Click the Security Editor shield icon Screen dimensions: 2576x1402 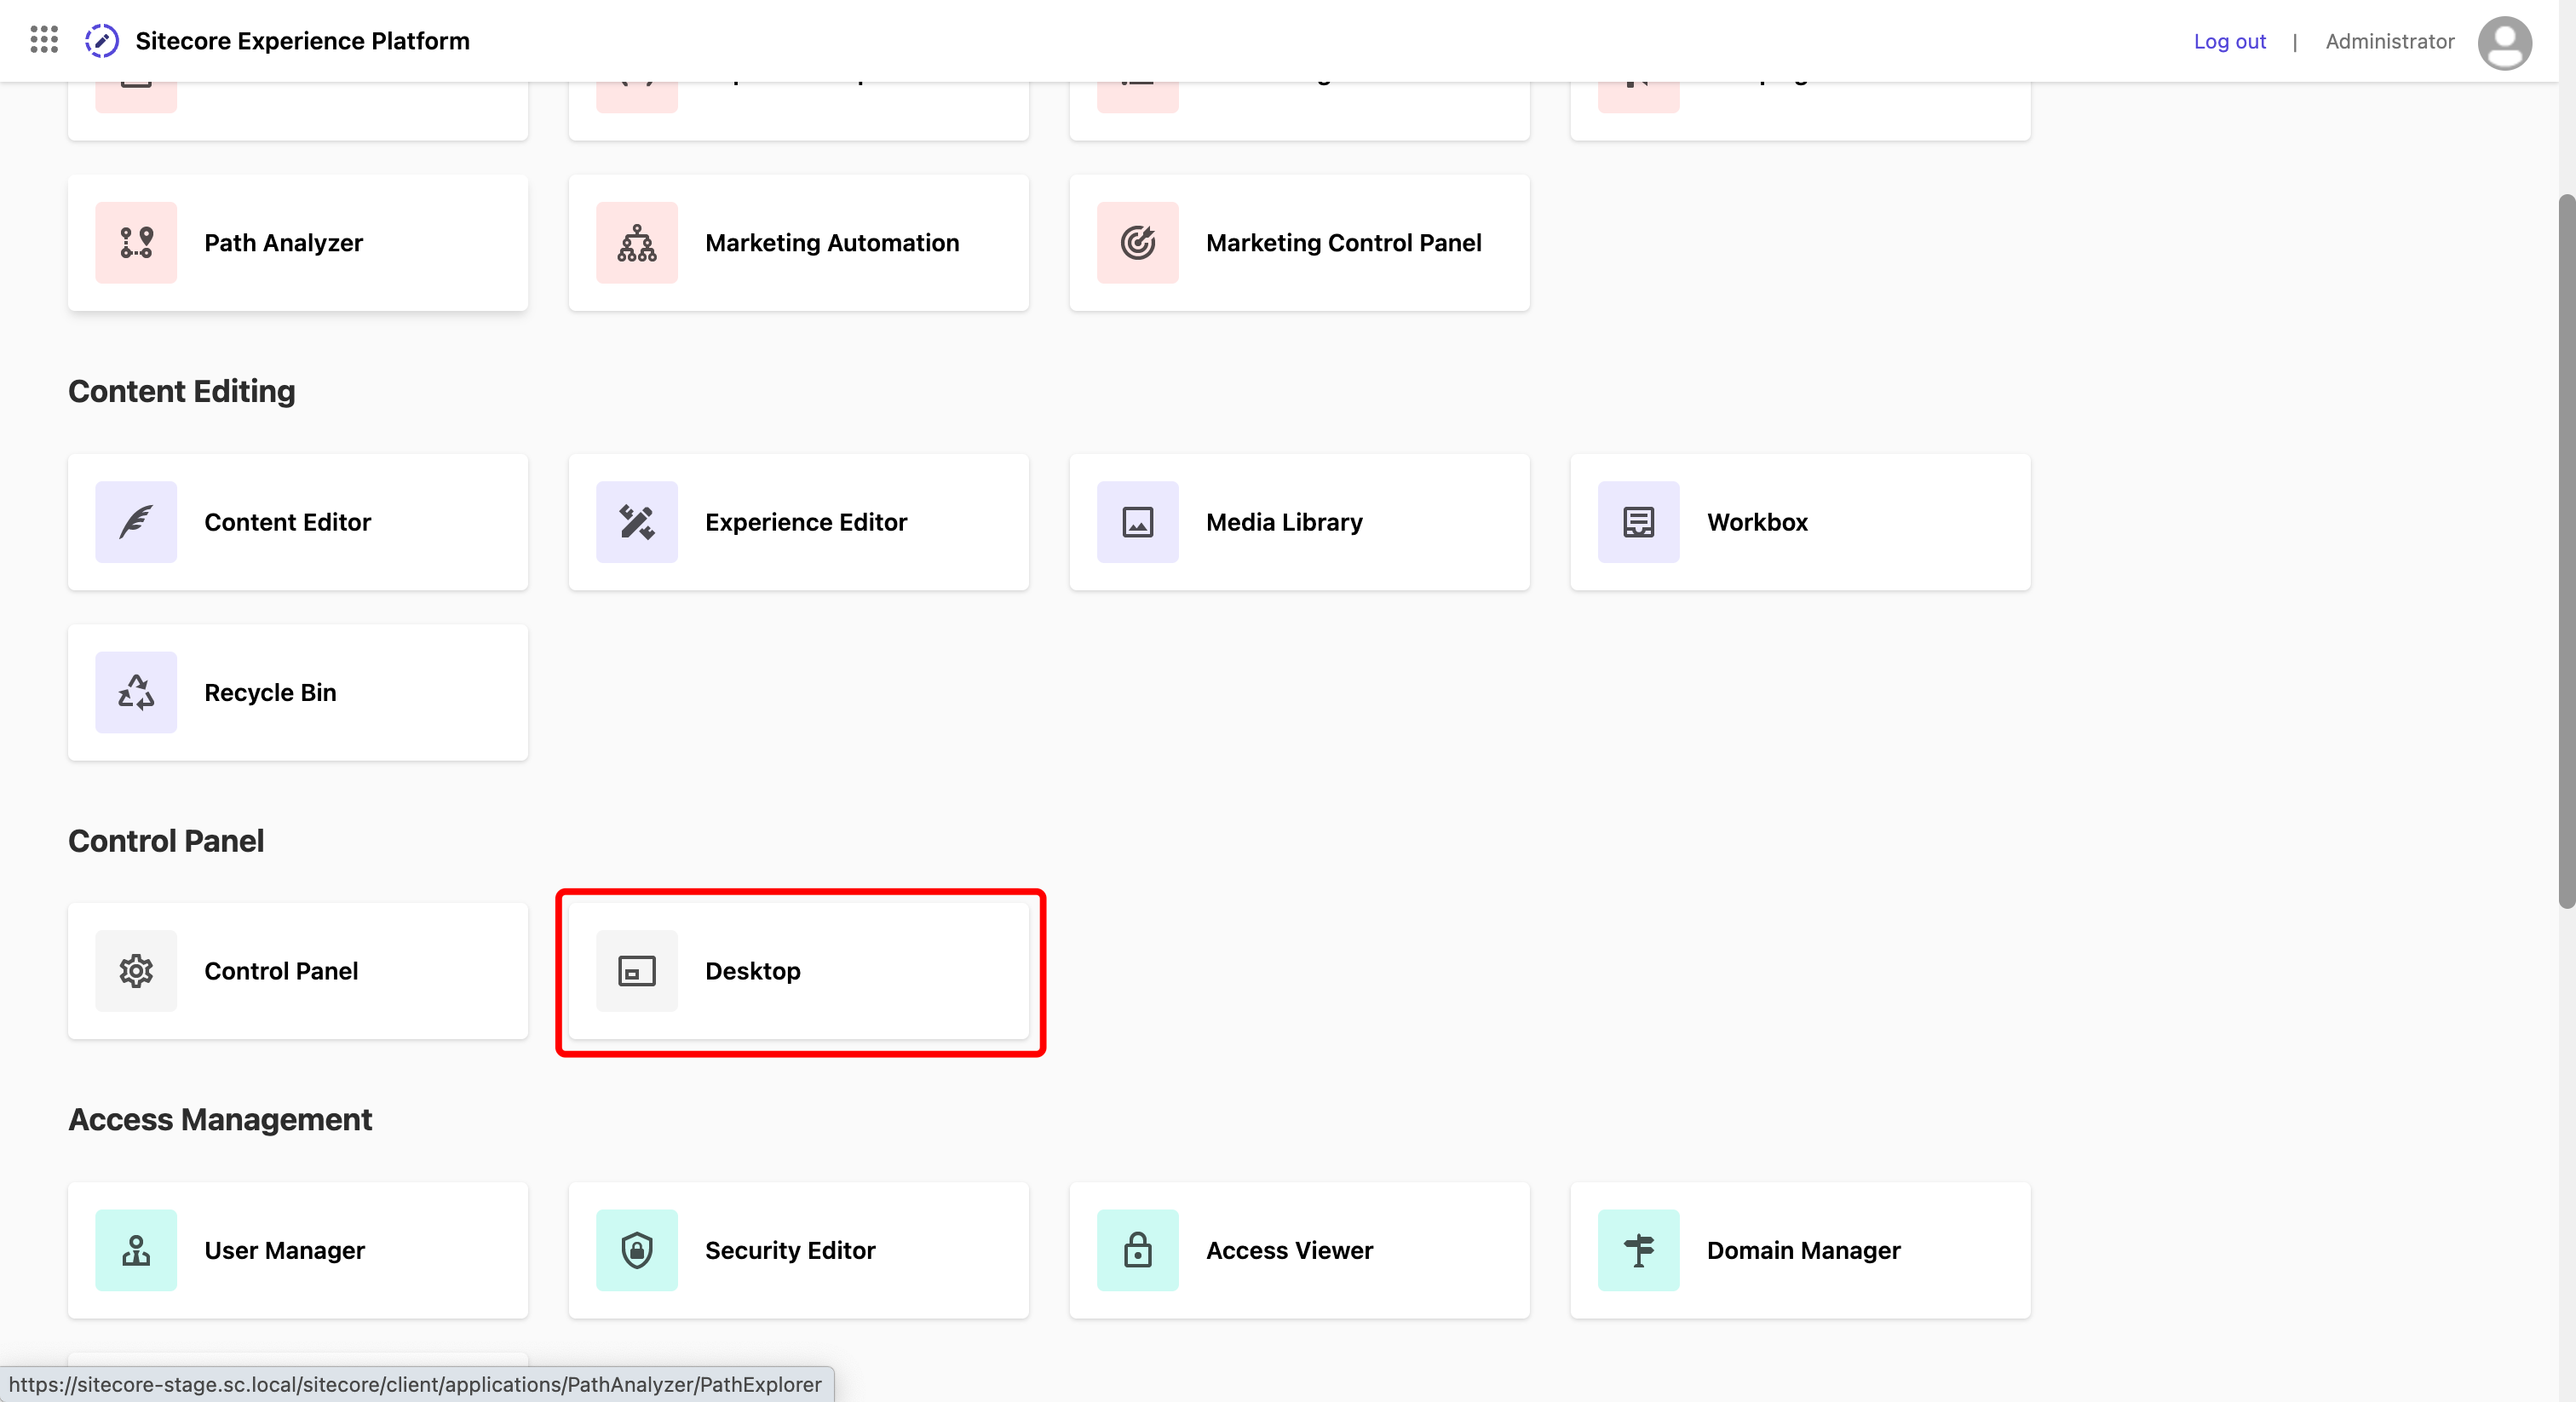[x=637, y=1251]
